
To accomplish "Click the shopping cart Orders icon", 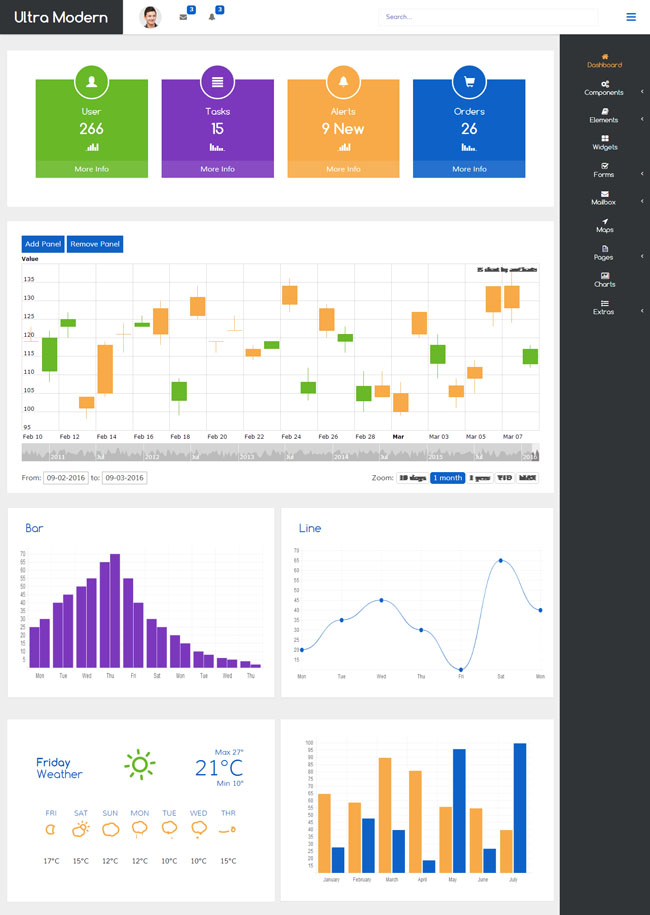I will point(469,82).
